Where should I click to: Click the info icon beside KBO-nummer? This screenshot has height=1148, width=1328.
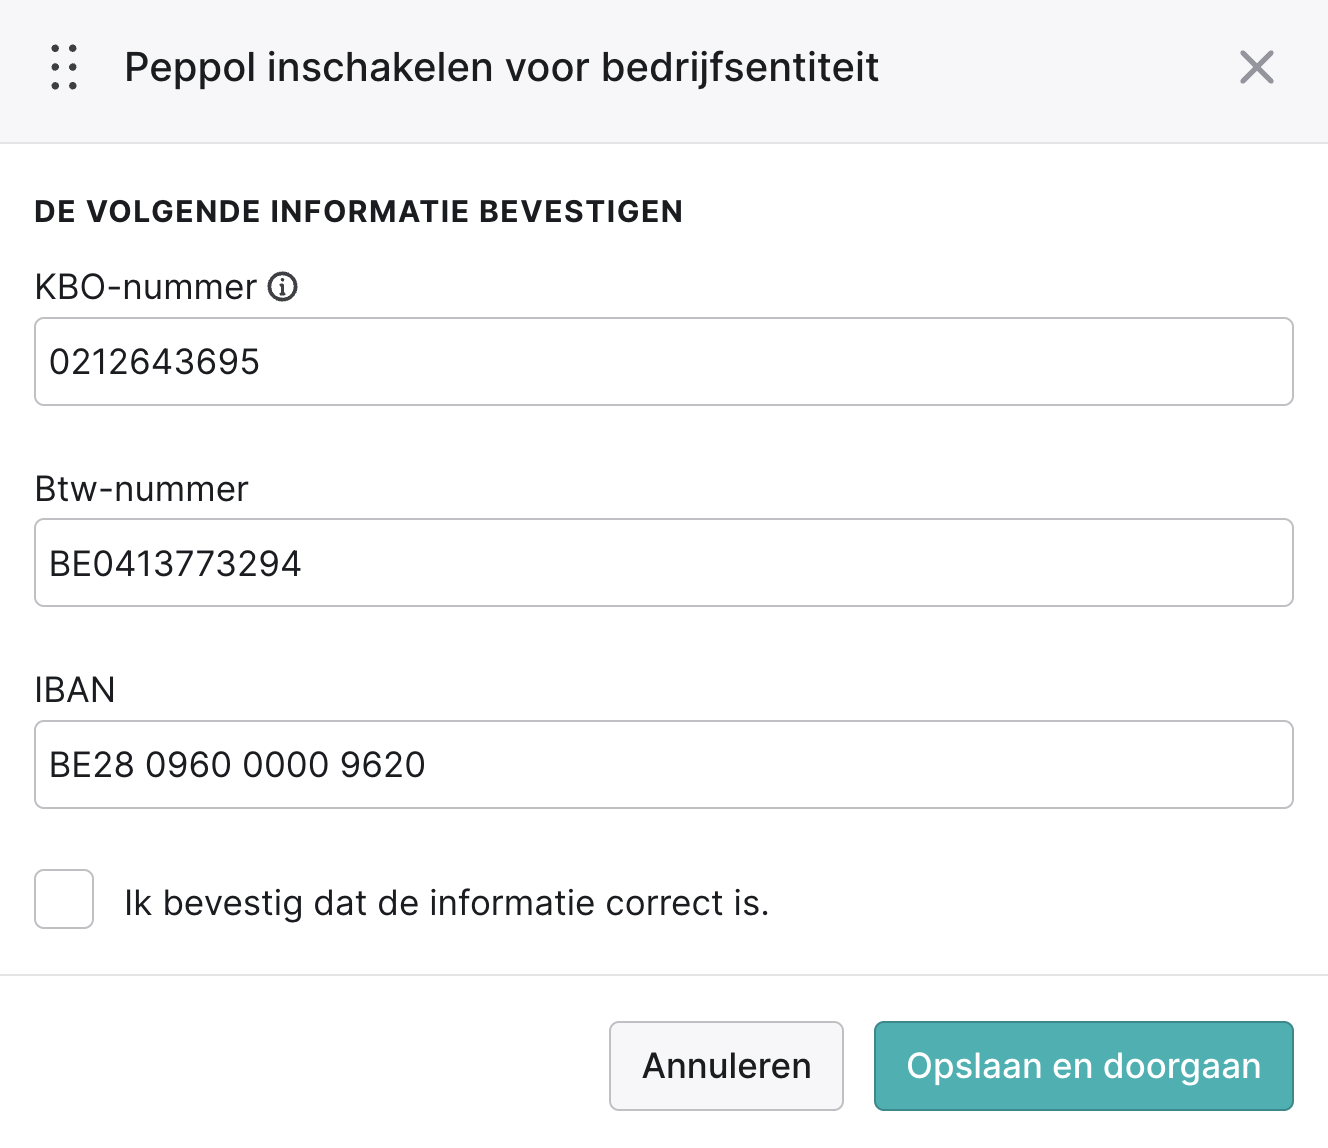tap(284, 287)
